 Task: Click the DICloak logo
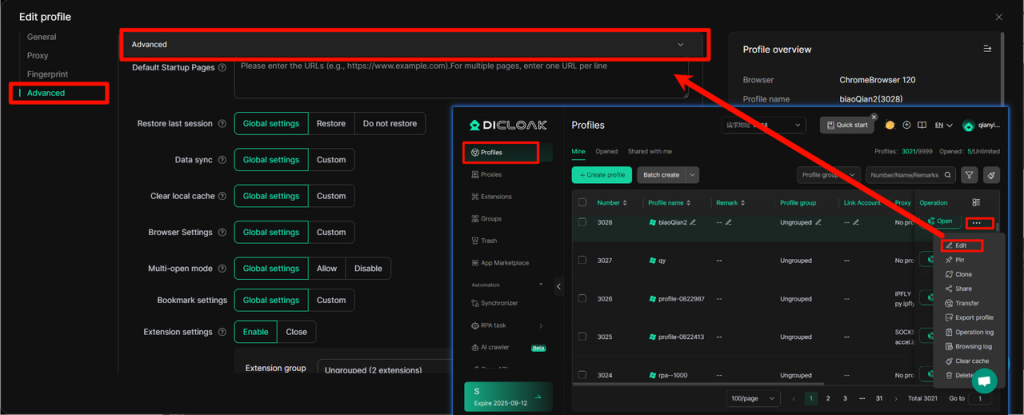coord(509,125)
